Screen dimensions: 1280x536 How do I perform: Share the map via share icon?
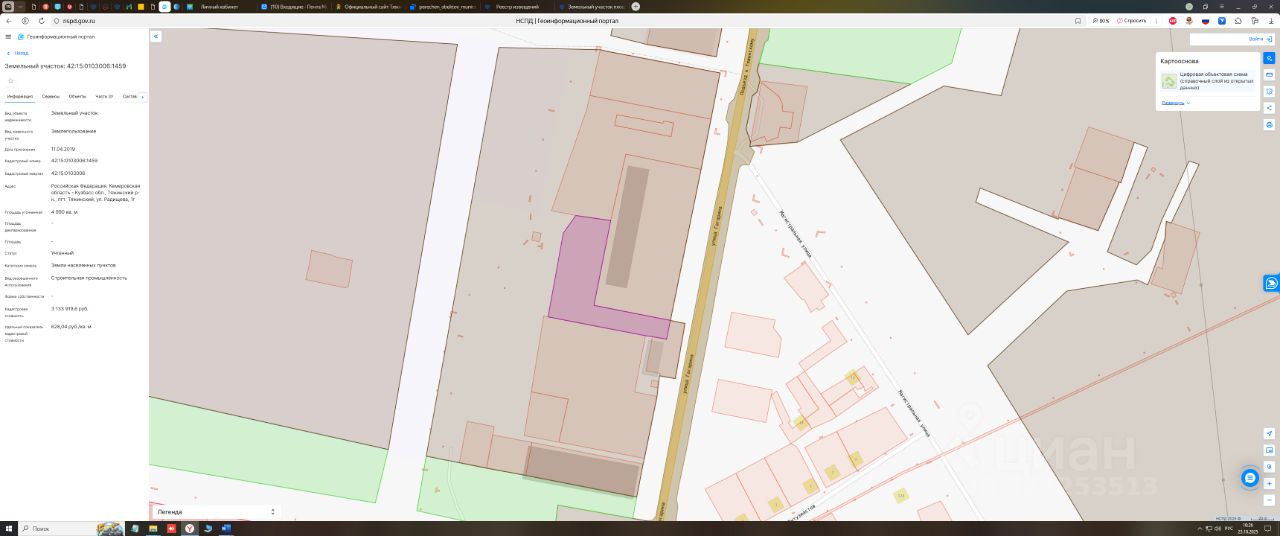(x=1269, y=108)
